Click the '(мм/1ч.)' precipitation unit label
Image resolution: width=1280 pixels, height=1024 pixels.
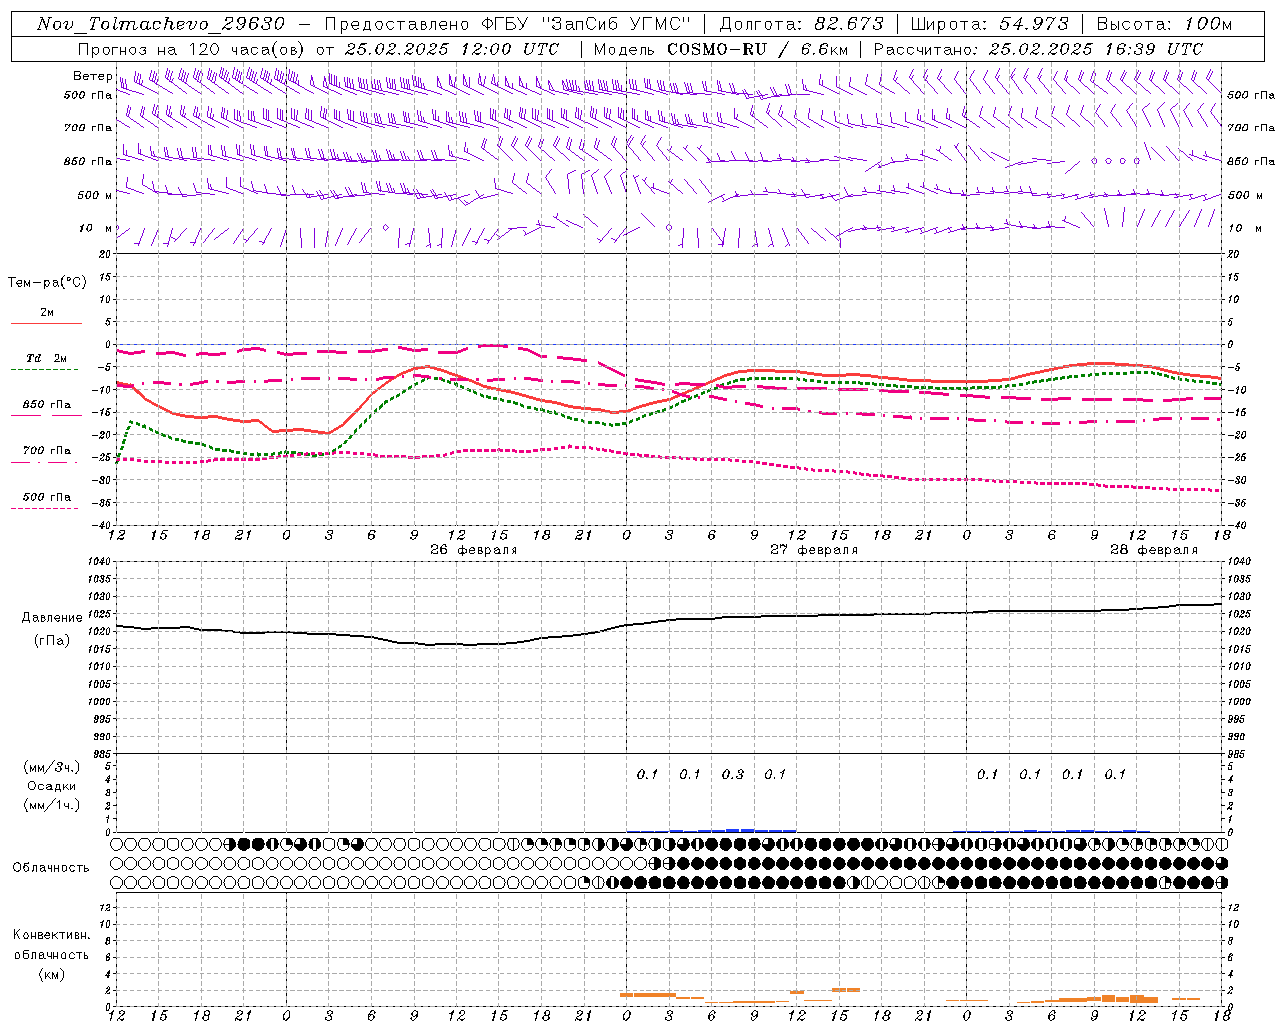[52, 805]
